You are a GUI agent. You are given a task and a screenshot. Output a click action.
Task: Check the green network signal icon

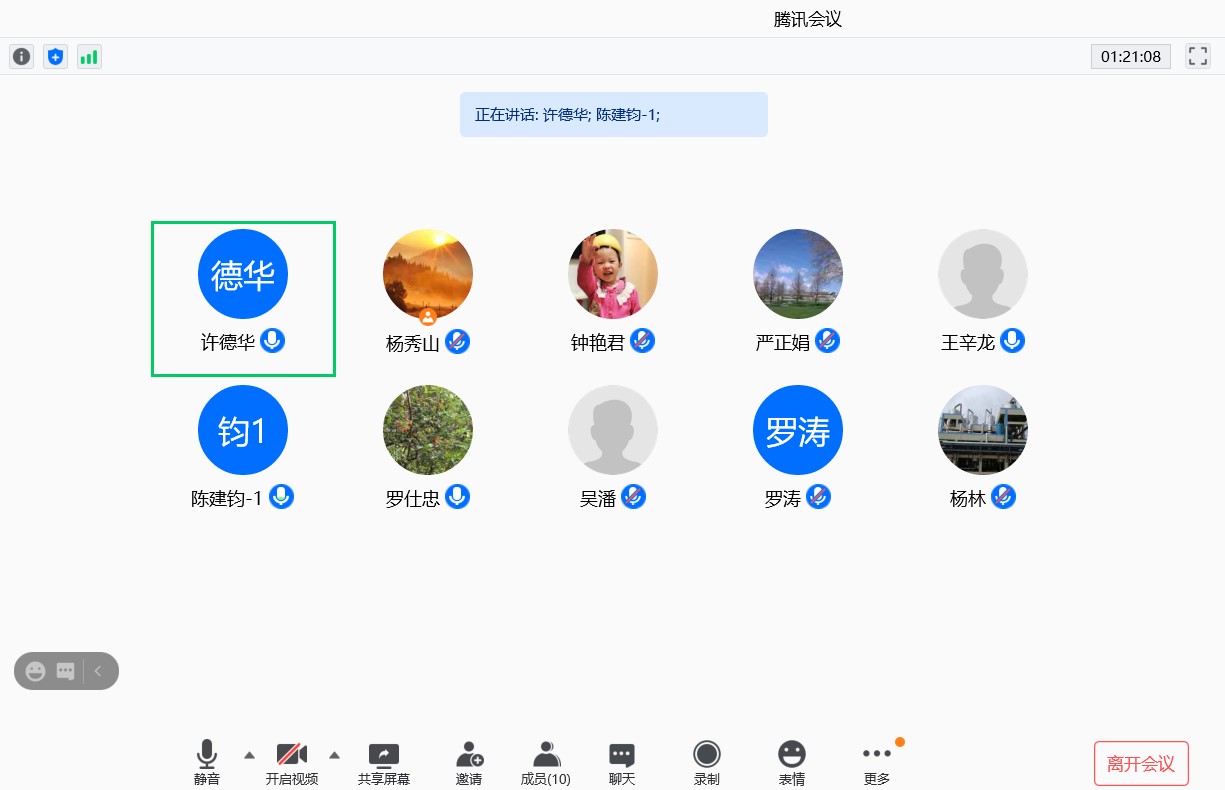[89, 57]
